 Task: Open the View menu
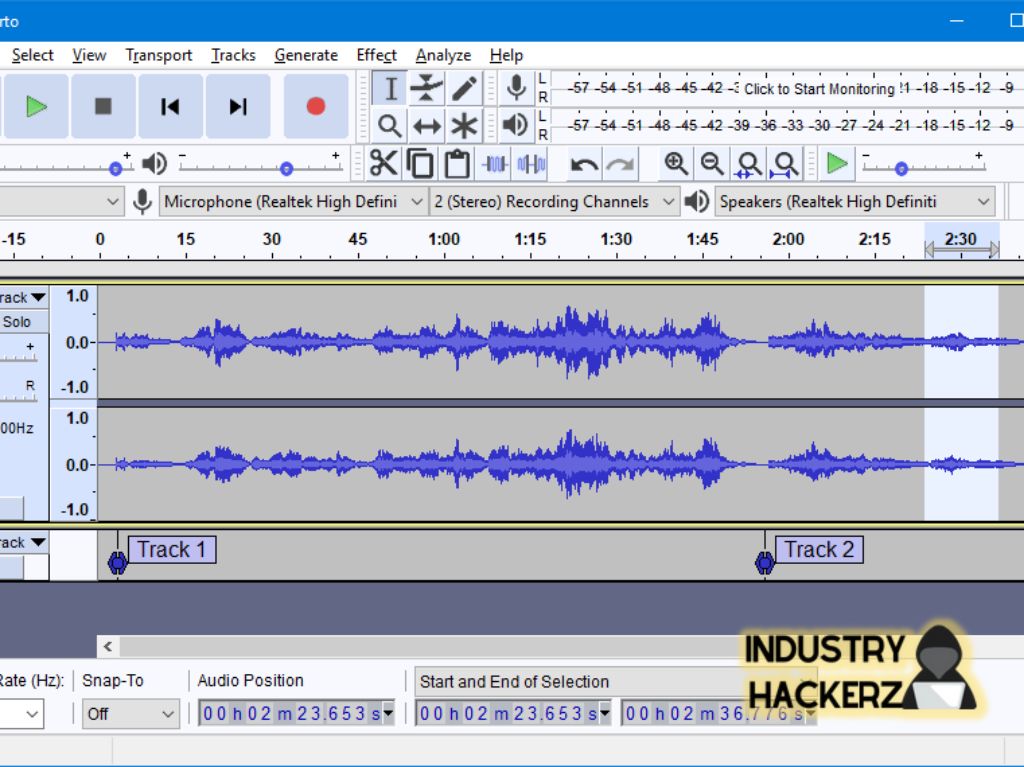coord(89,56)
